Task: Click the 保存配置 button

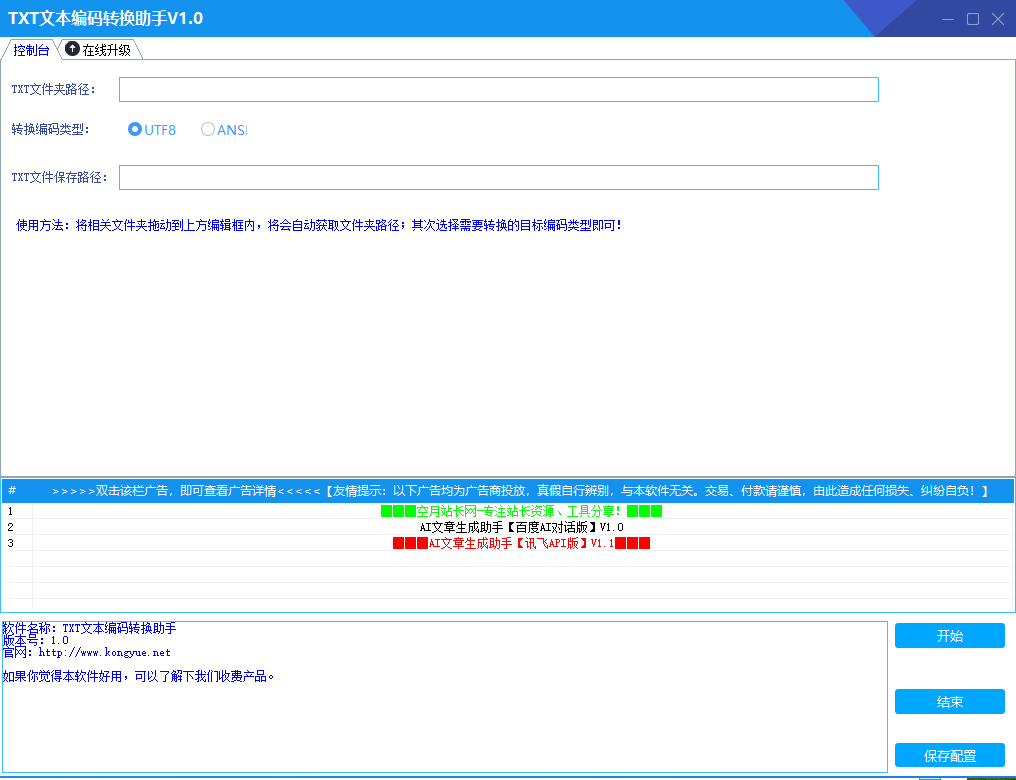Action: pyautogui.click(x=949, y=755)
